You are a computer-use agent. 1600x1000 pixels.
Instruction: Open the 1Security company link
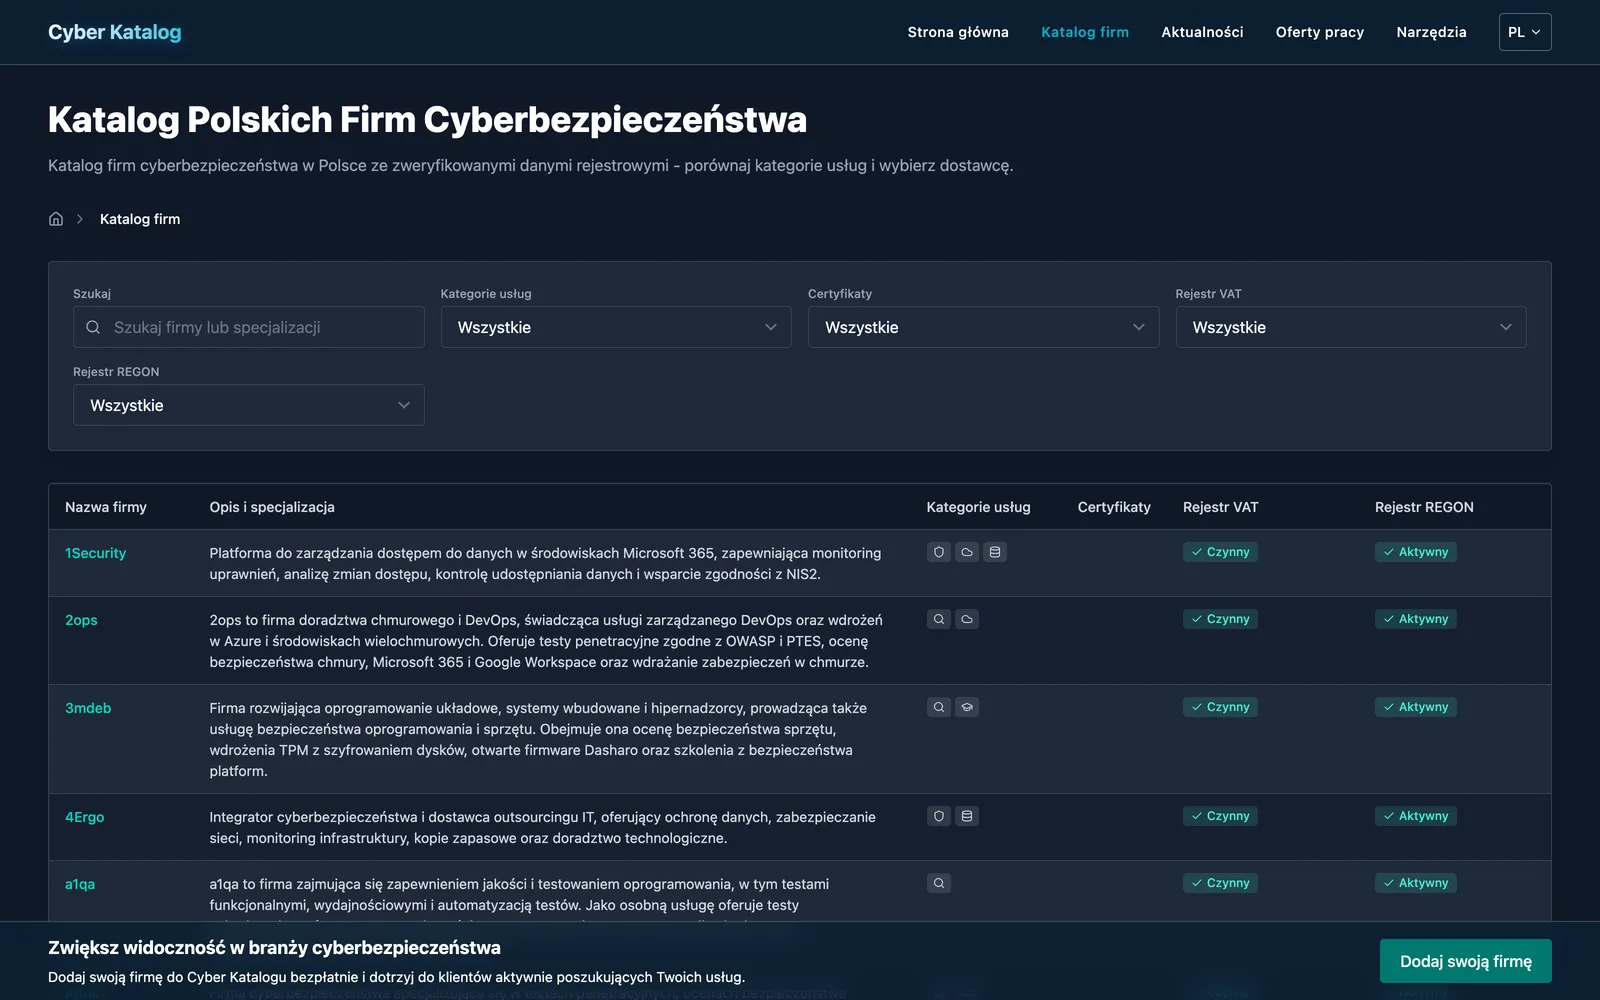tap(95, 553)
